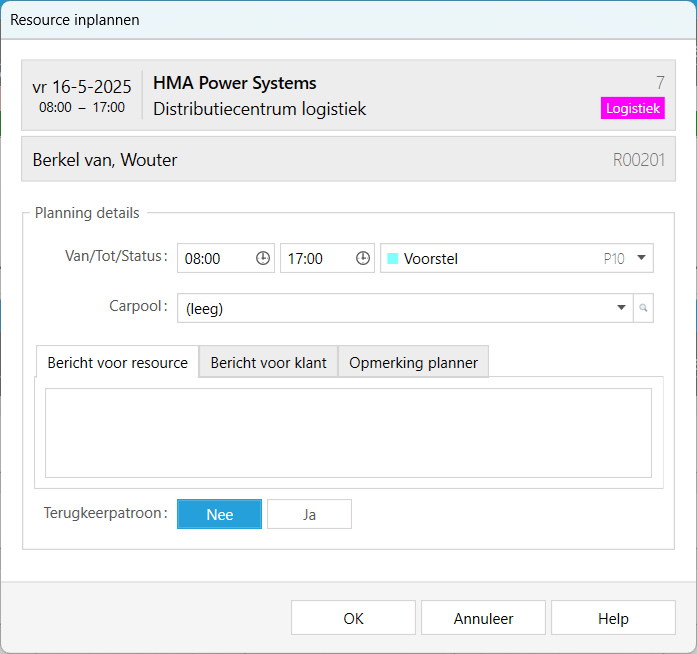Select Nee for Terugkeerpatroon
Viewport: 697px width, 654px height.
[219, 514]
